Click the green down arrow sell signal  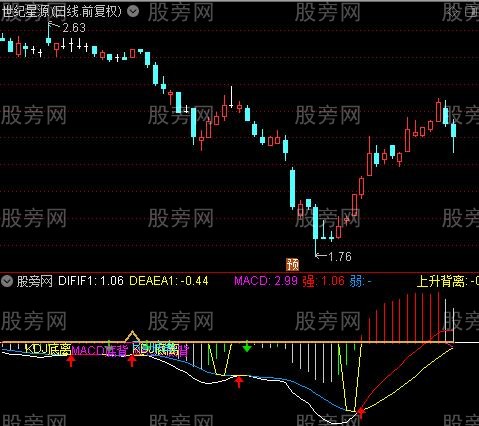tap(247, 347)
